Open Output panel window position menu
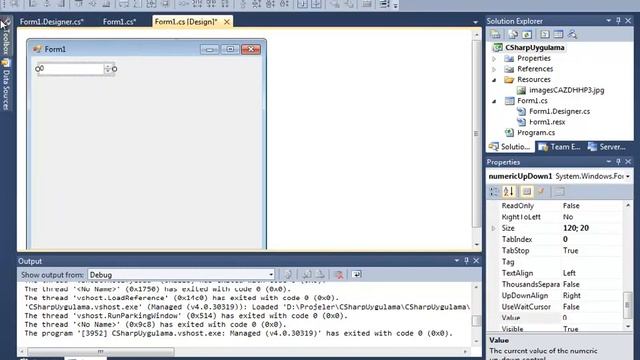 click(x=457, y=260)
